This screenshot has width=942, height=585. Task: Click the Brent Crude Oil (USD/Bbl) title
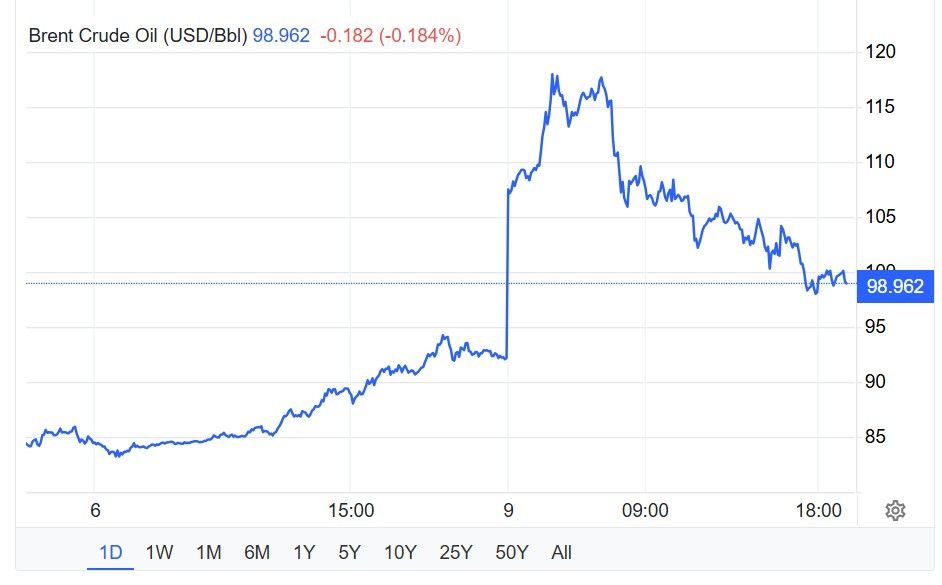137,36
